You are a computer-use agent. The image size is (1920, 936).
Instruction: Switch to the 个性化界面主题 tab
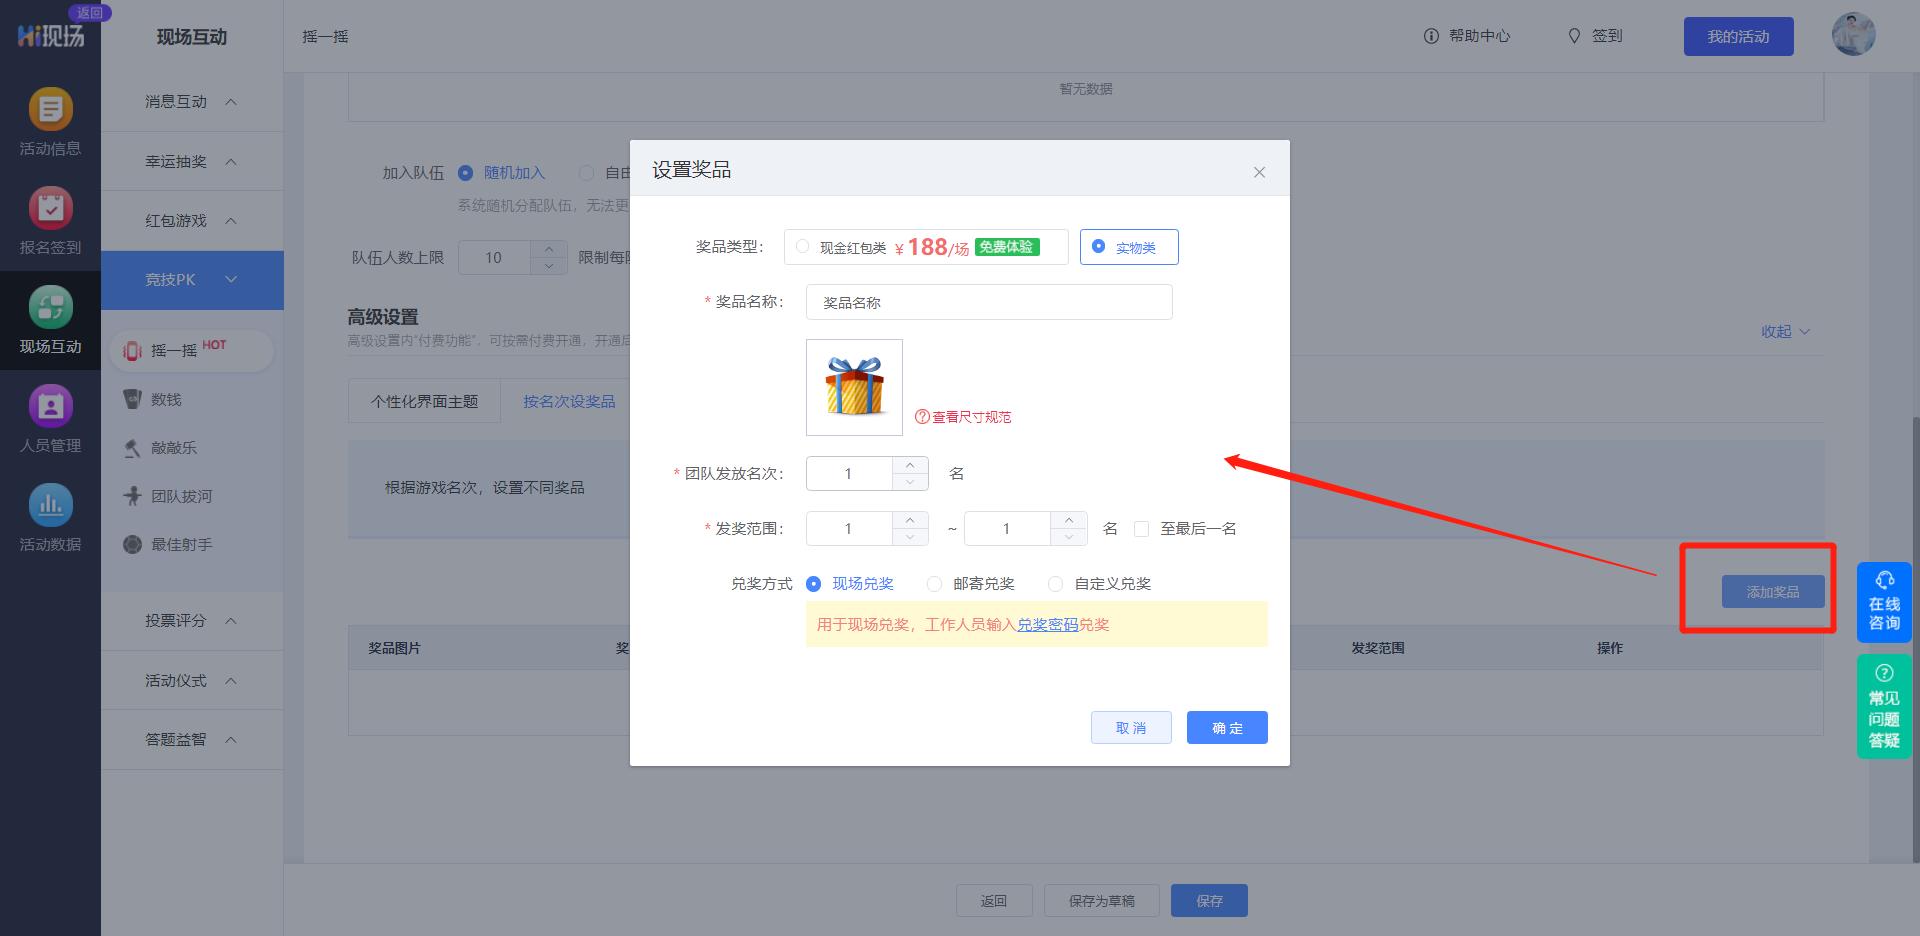pyautogui.click(x=423, y=400)
